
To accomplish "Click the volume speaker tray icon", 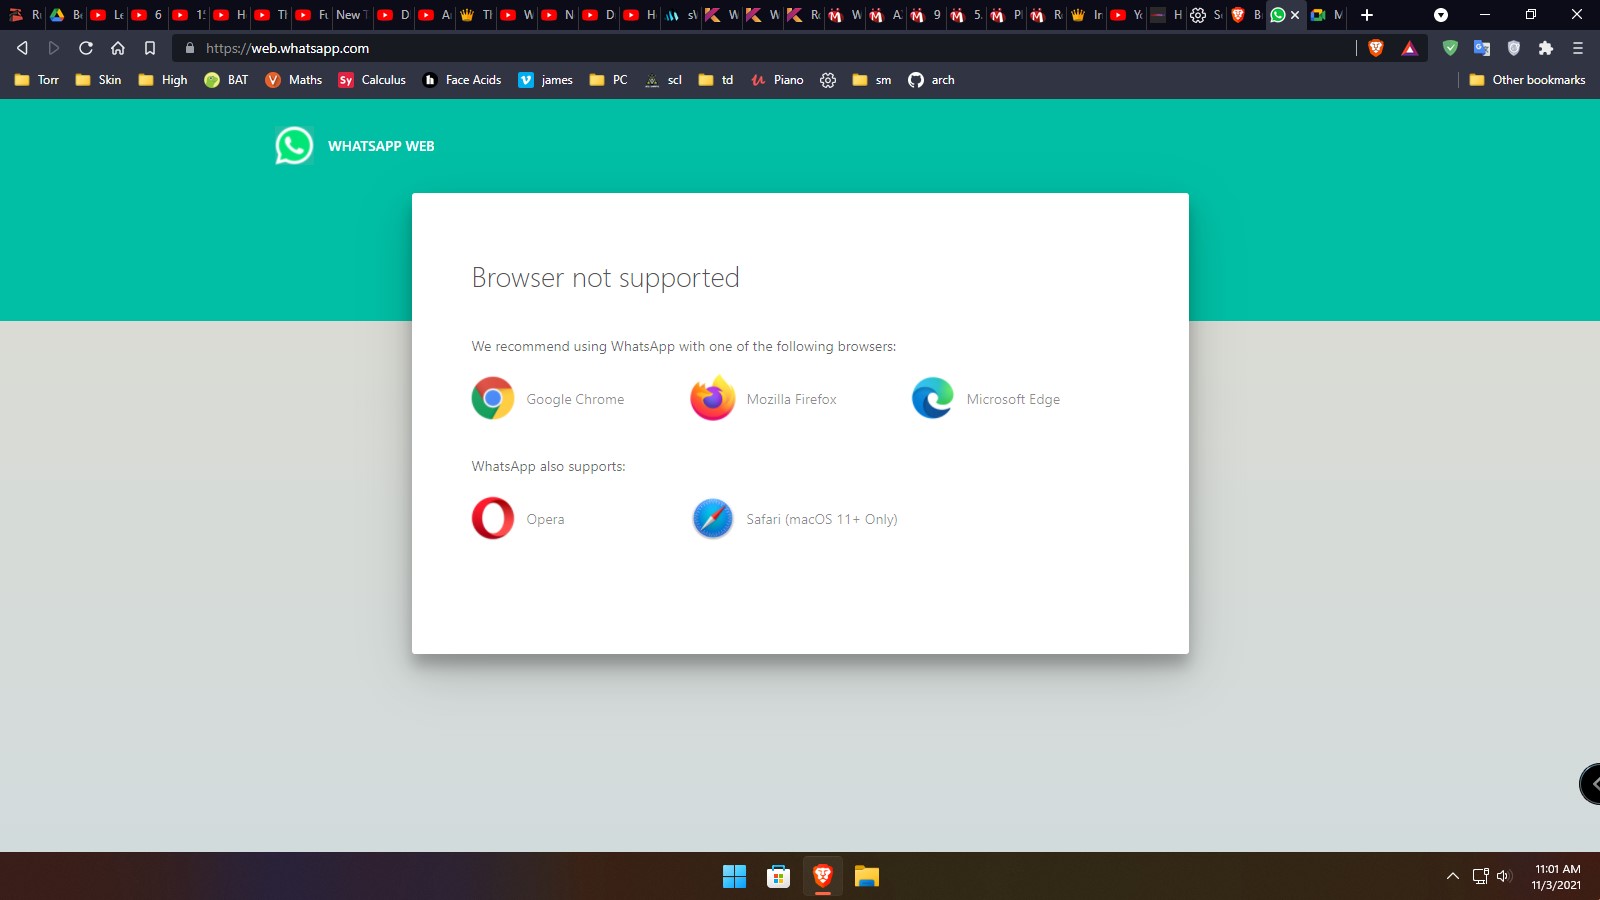I will (1503, 877).
